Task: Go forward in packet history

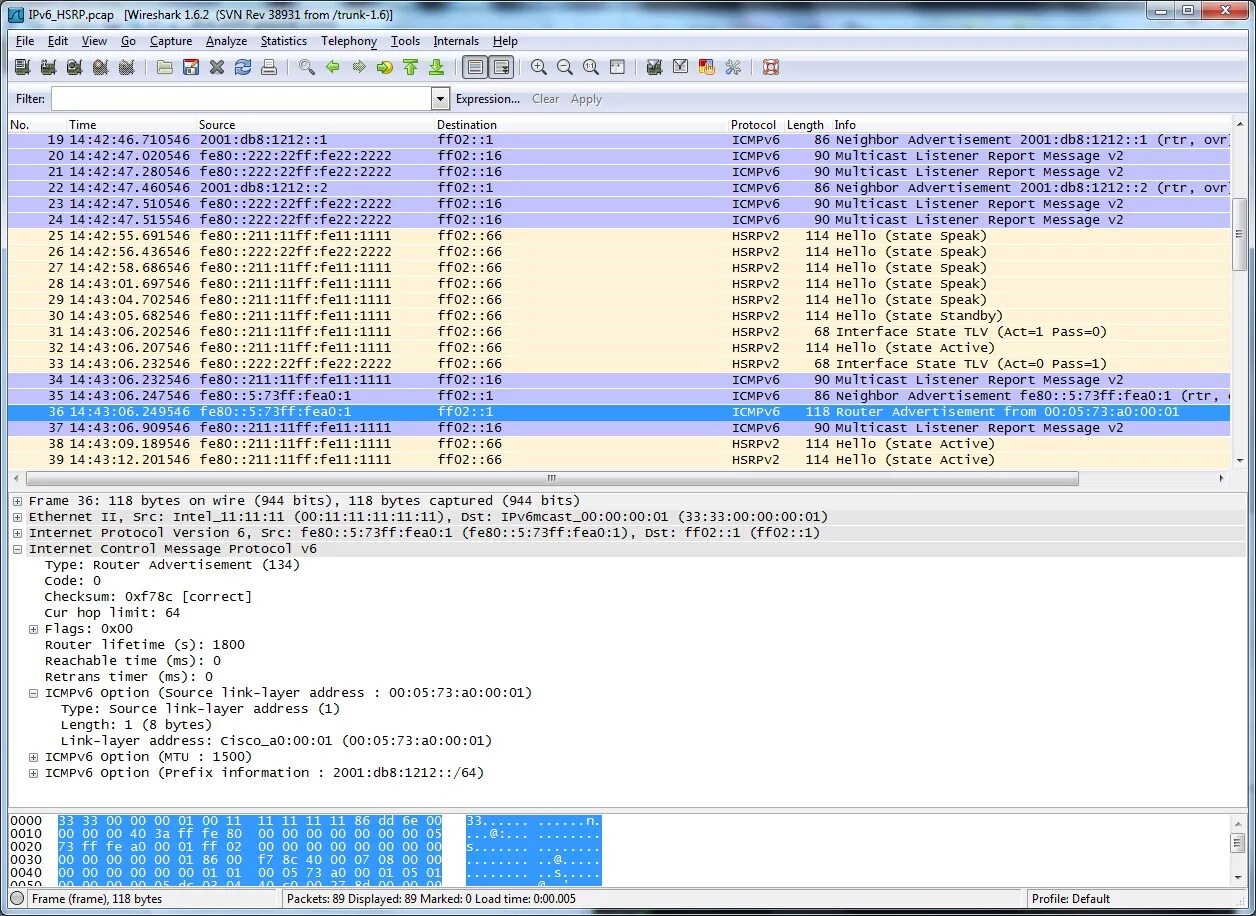Action: click(x=359, y=67)
